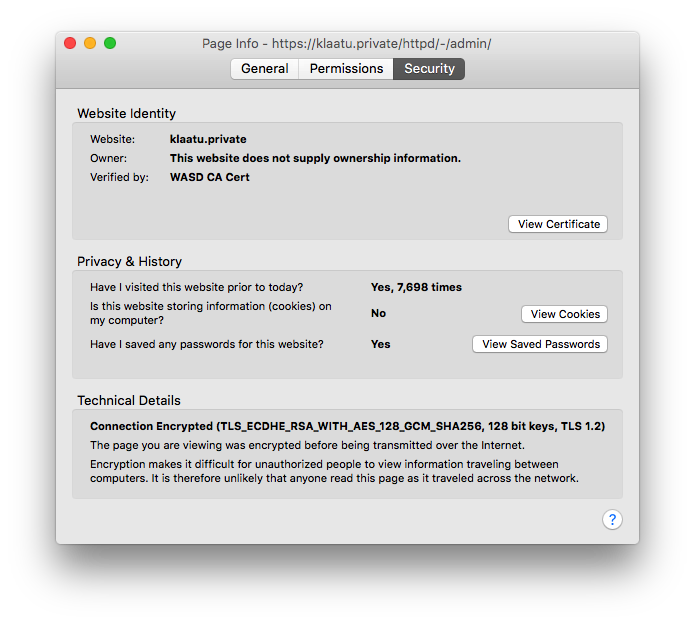Screen dimensions: 695x624
Task: Click View Saved Passwords button
Action: click(x=540, y=344)
